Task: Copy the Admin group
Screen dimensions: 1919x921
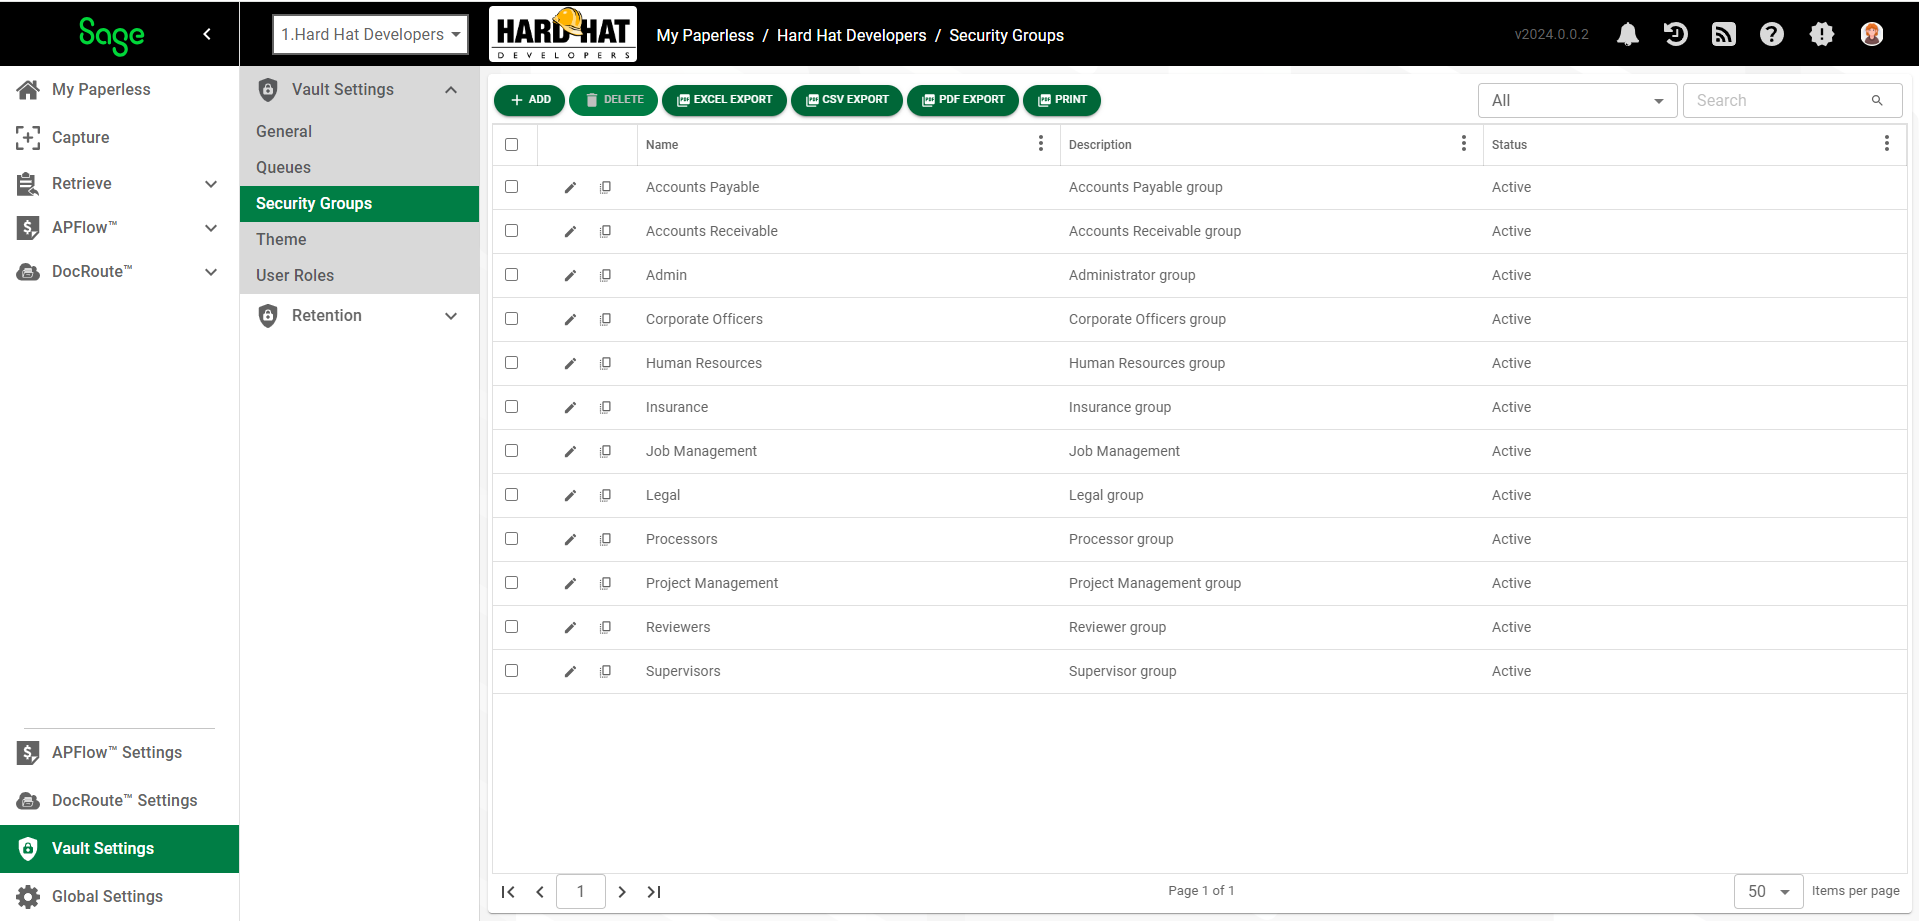Action: 605,276
